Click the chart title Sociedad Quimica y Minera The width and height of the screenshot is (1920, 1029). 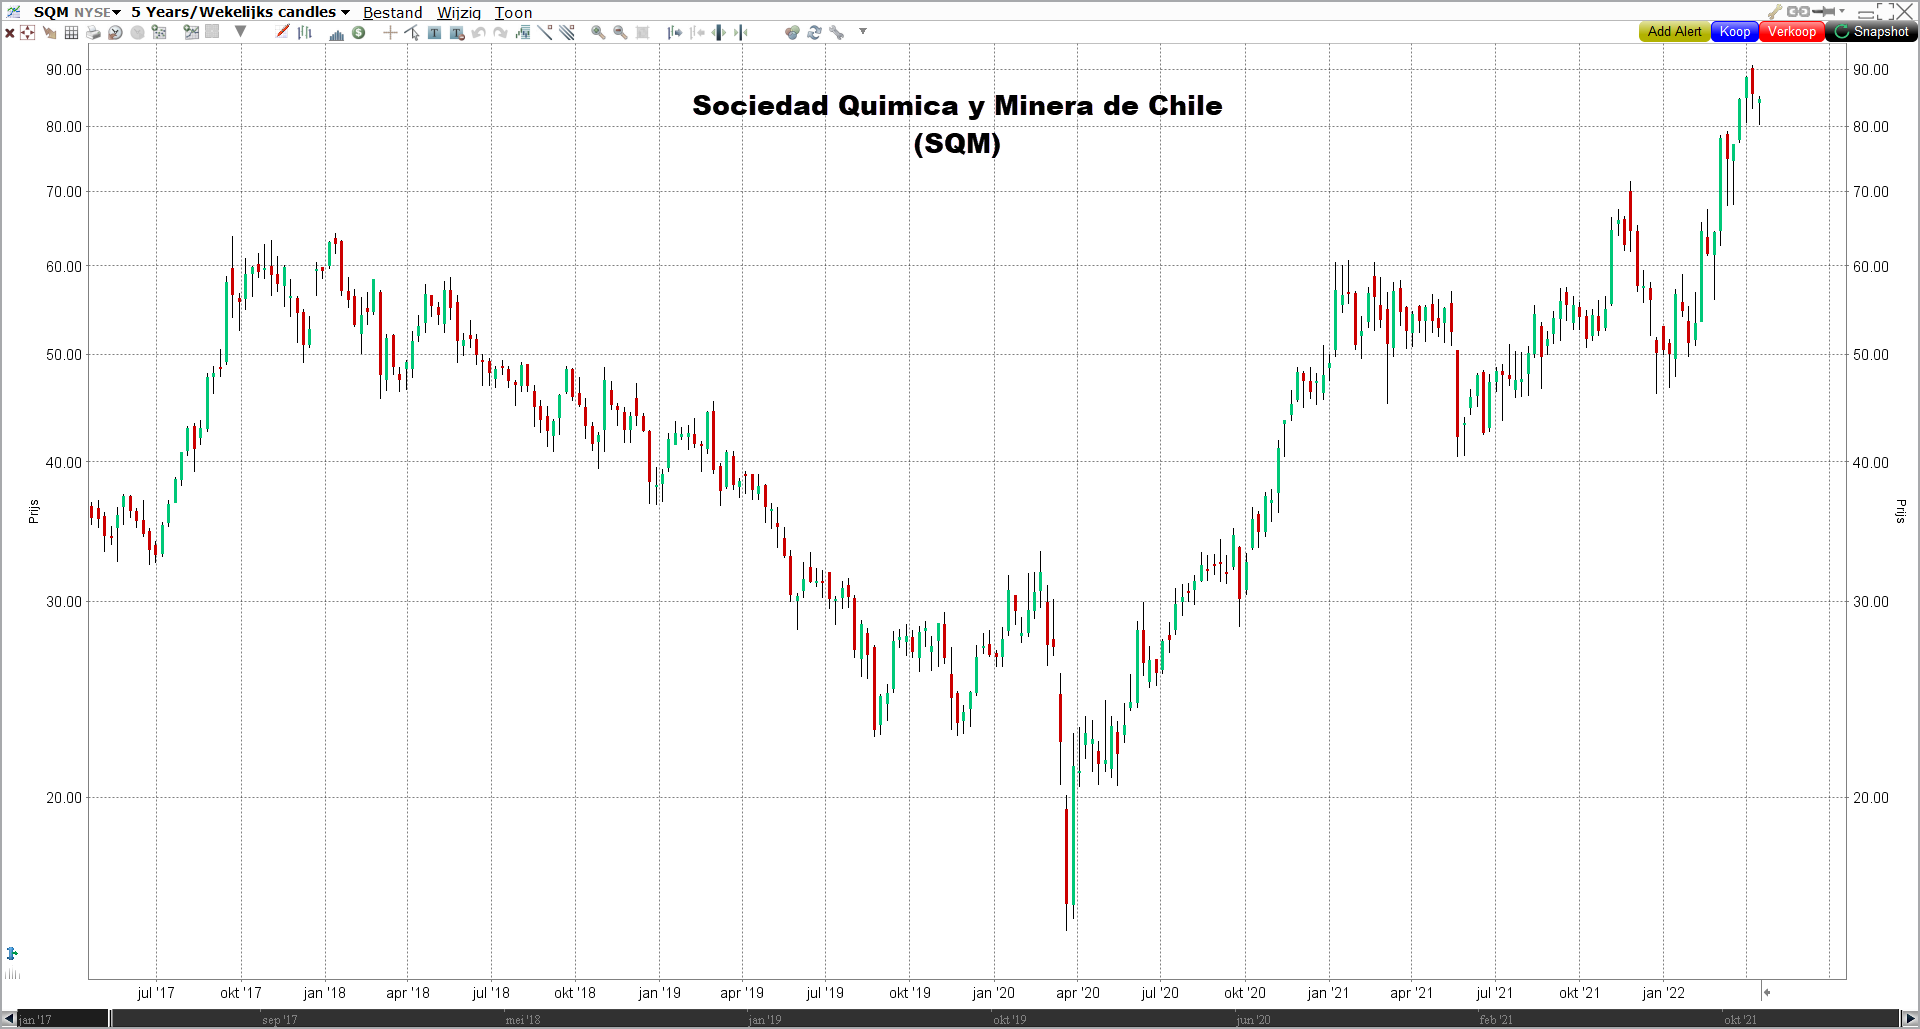click(x=957, y=124)
